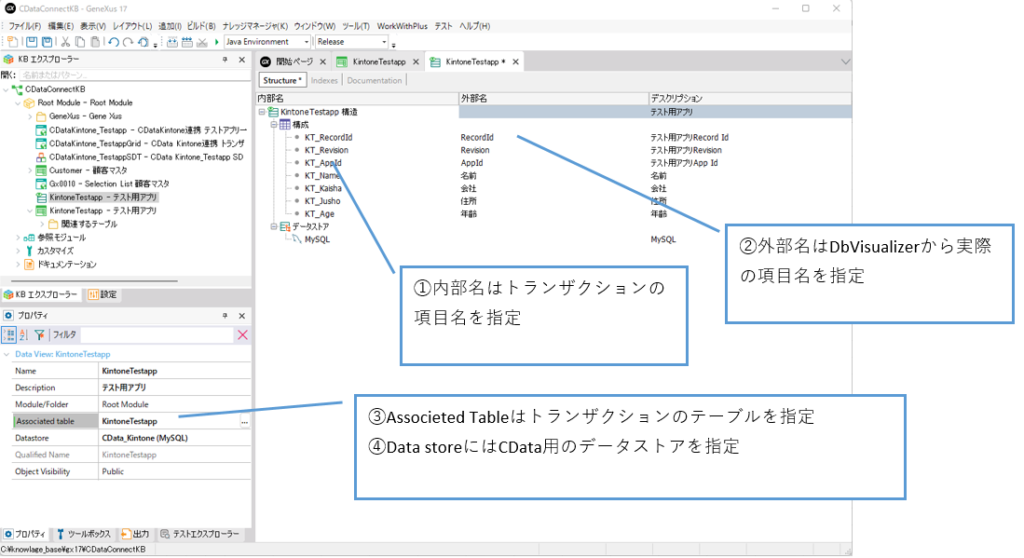
Task: Click the Redo arrow icon
Action: tap(128, 42)
